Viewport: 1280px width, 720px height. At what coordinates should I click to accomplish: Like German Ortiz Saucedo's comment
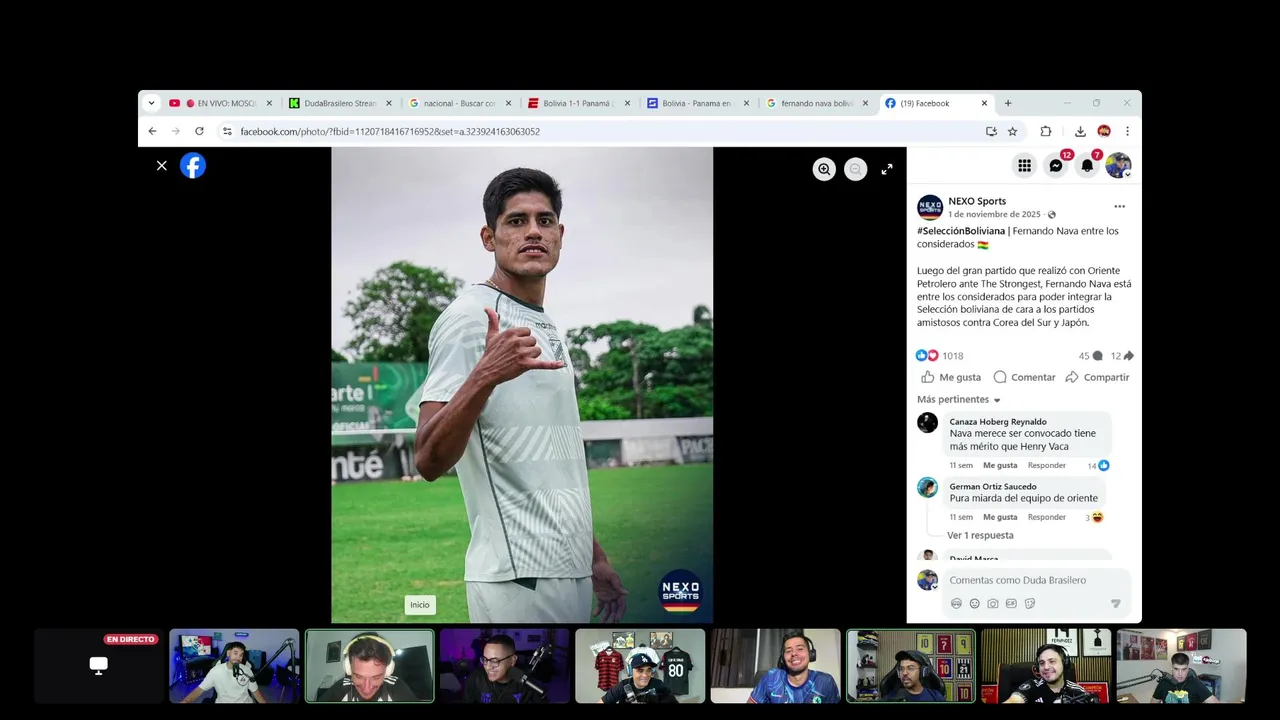tap(1000, 517)
